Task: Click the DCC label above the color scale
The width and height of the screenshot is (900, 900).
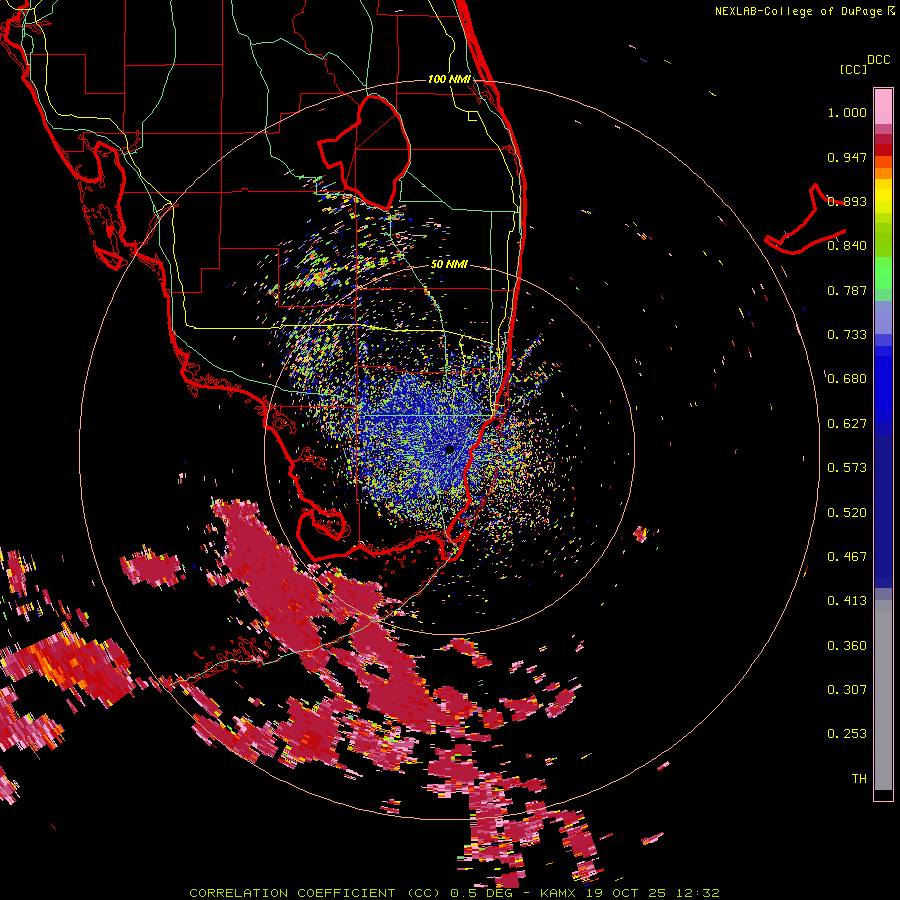Action: [878, 60]
